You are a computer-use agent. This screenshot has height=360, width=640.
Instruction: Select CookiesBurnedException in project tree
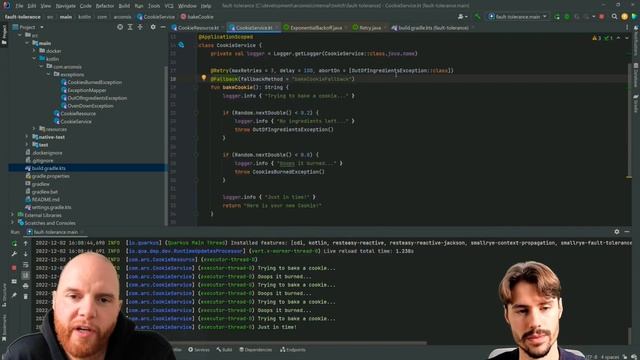(x=91, y=82)
